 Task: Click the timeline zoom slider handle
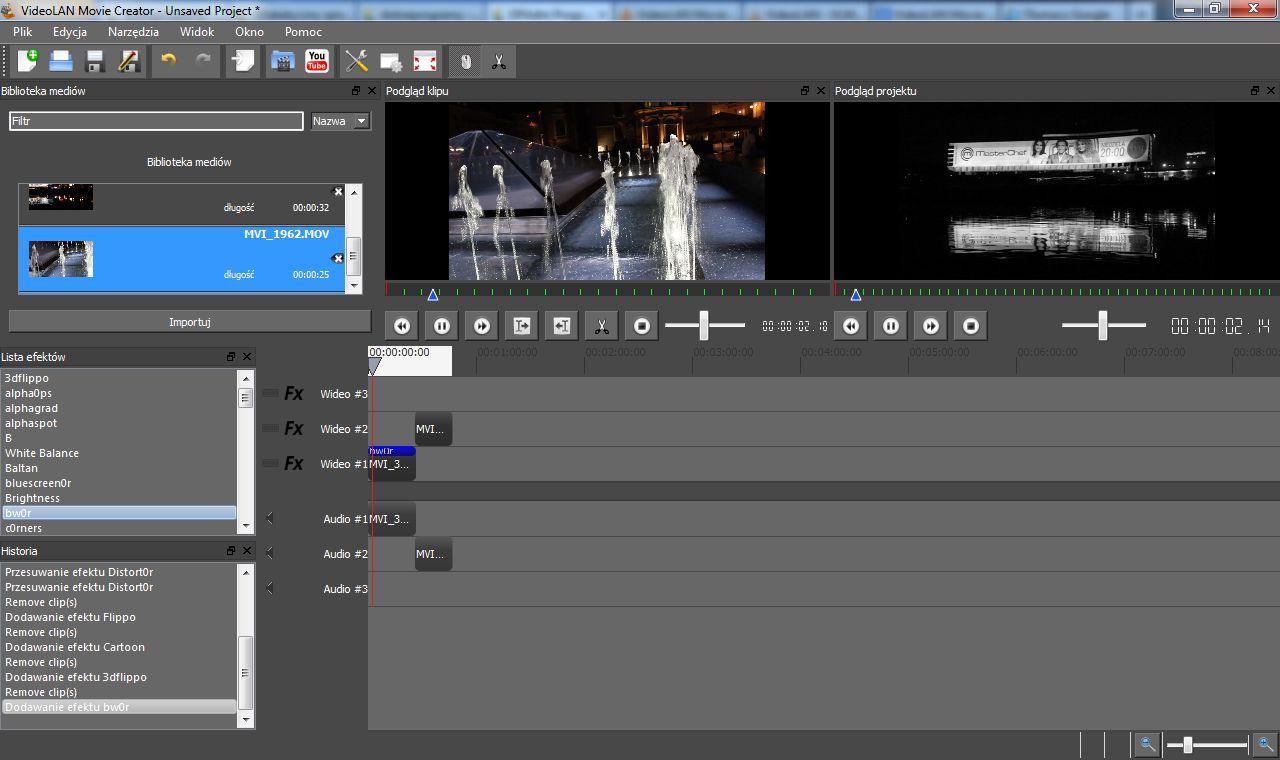click(1187, 745)
